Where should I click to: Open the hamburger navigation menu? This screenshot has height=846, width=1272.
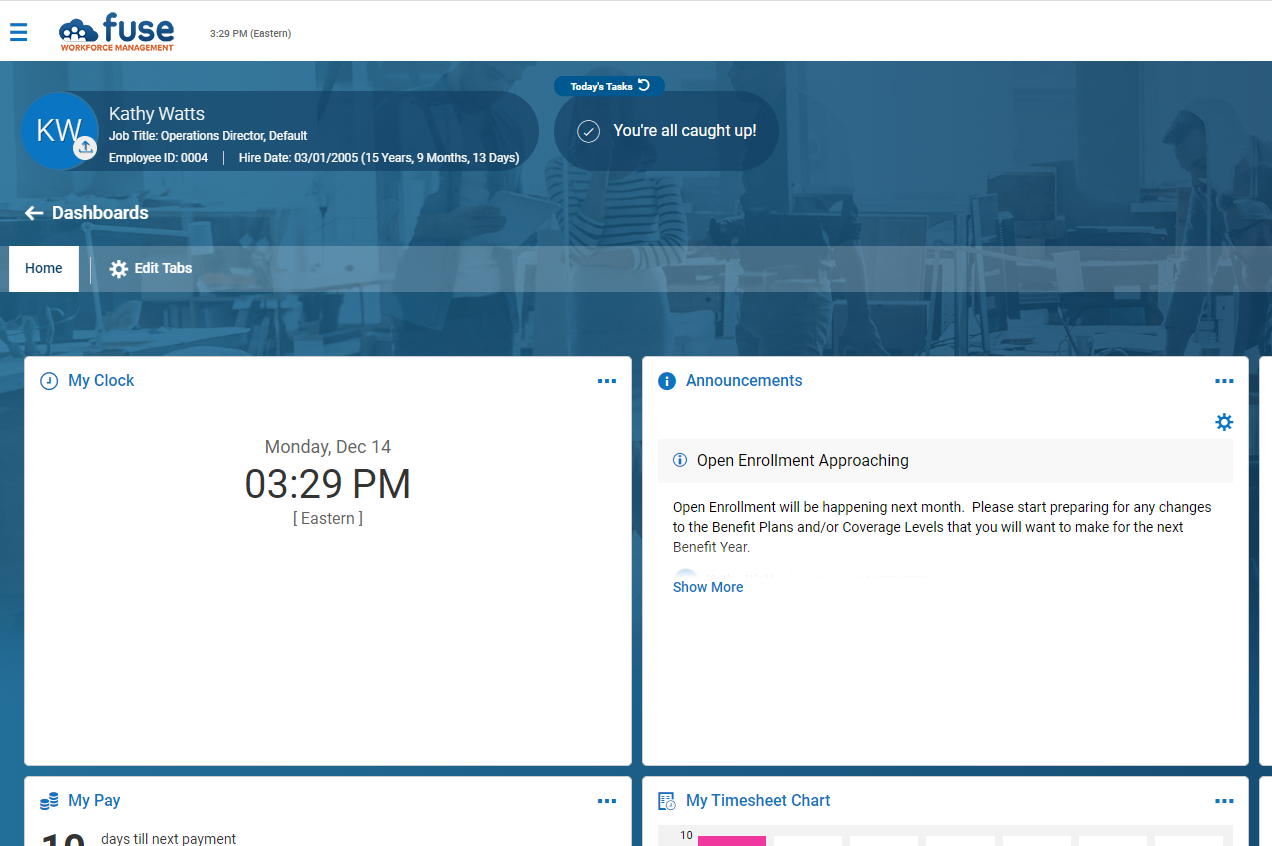click(18, 32)
